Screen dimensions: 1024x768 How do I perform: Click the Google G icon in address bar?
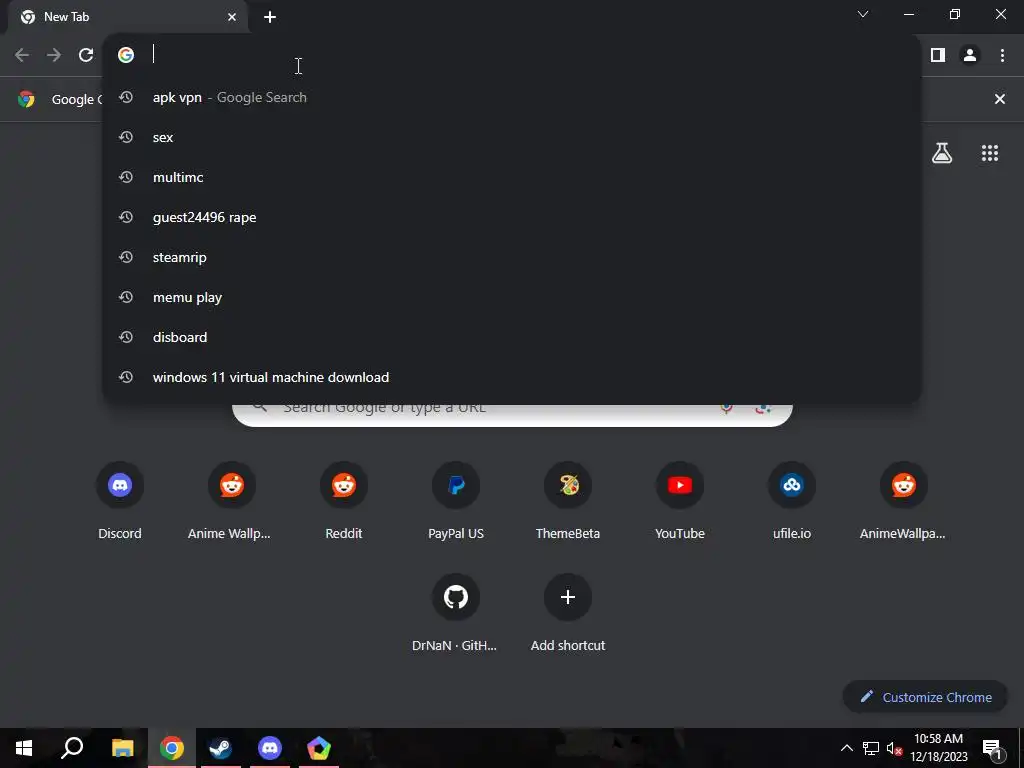(126, 55)
